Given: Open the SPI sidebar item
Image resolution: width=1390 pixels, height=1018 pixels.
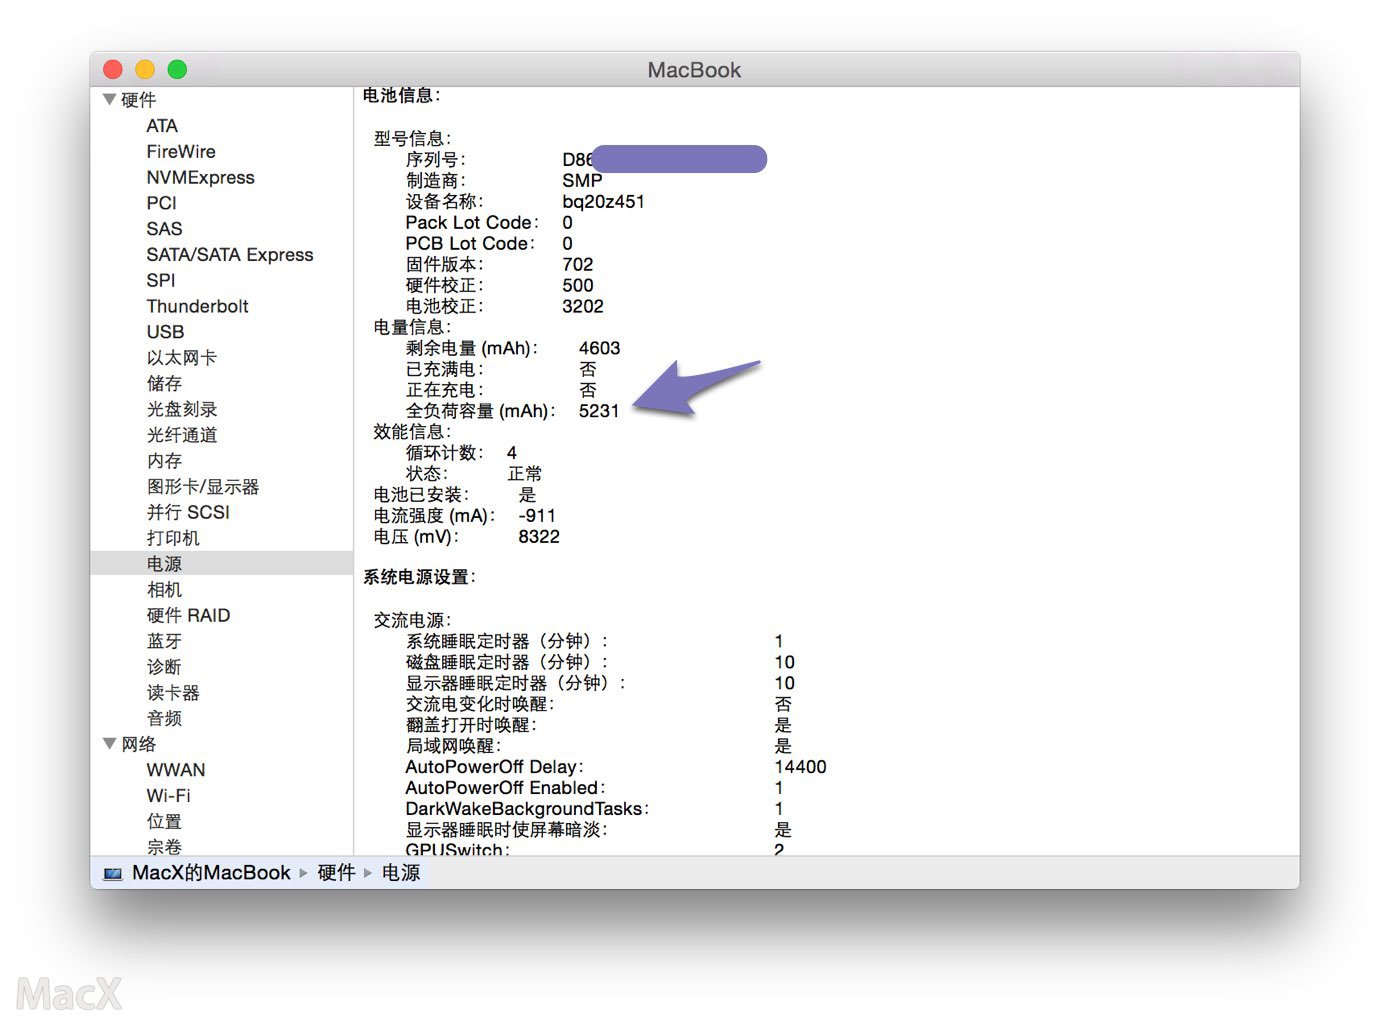Looking at the screenshot, I should (160, 281).
